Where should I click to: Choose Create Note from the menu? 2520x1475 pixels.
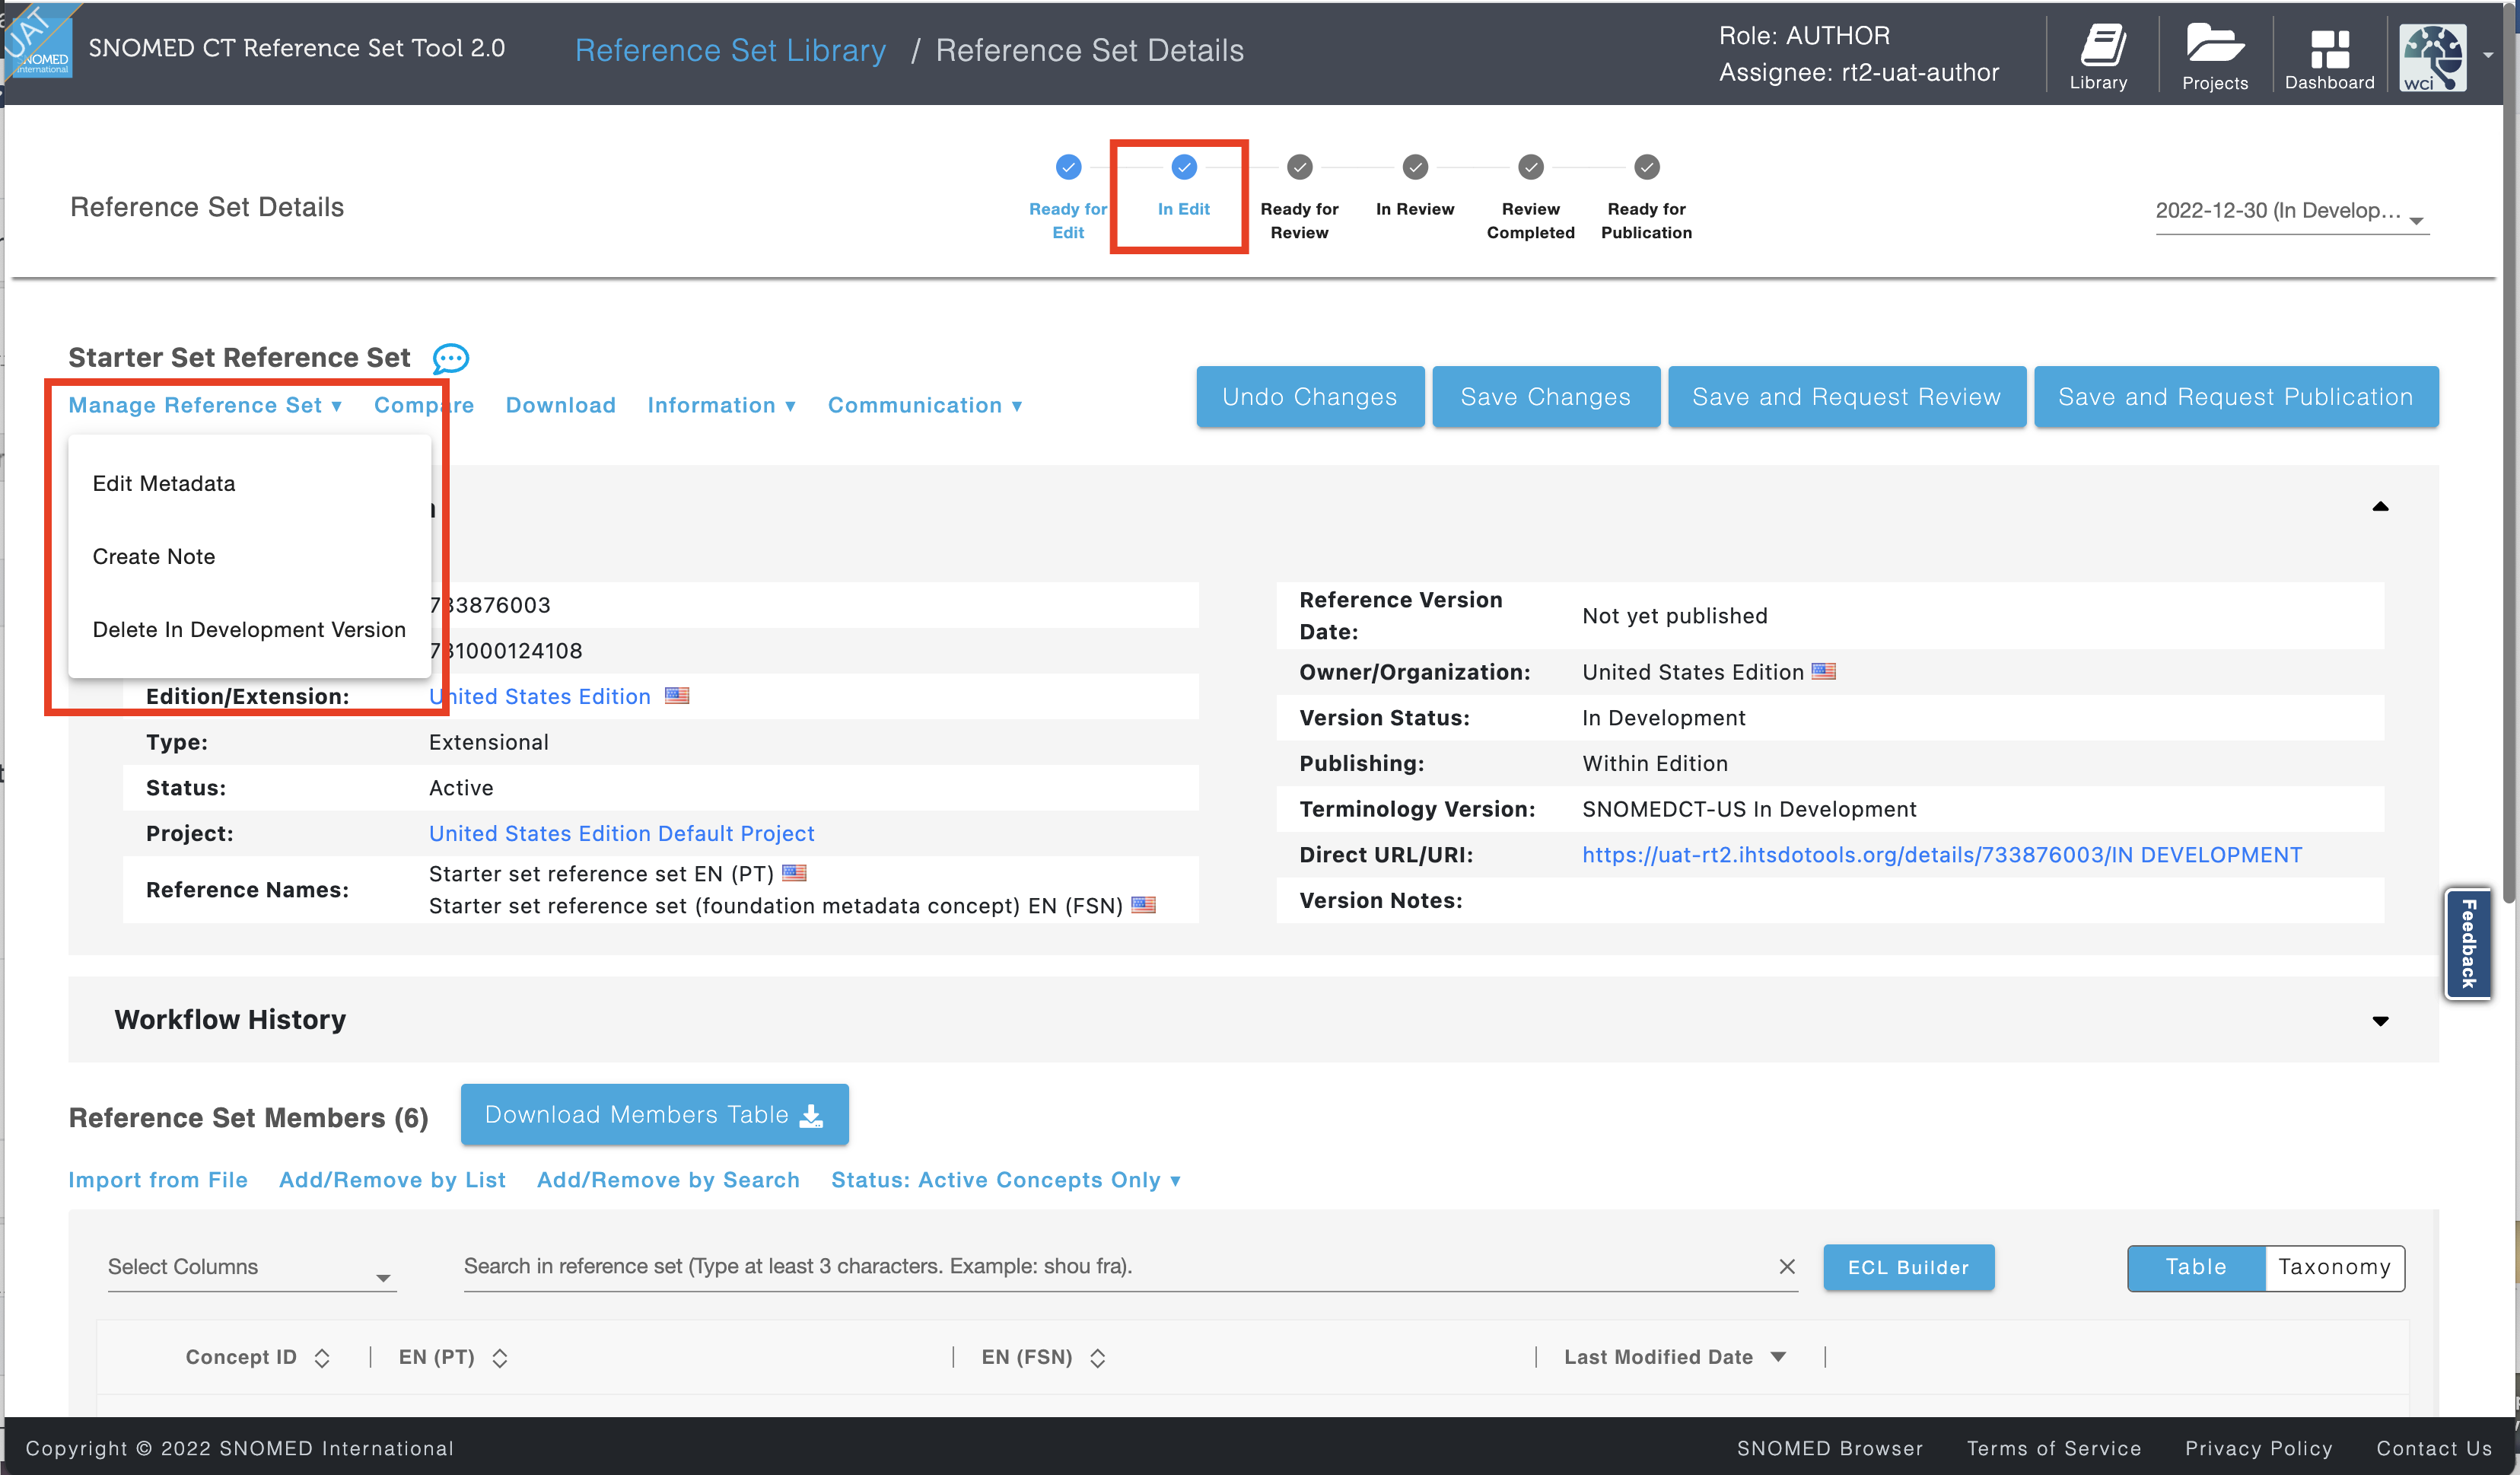pyautogui.click(x=249, y=556)
